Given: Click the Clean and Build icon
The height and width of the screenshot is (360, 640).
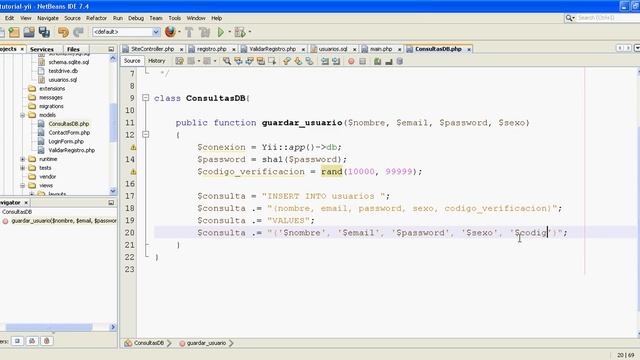Looking at the screenshot, I should 204,32.
